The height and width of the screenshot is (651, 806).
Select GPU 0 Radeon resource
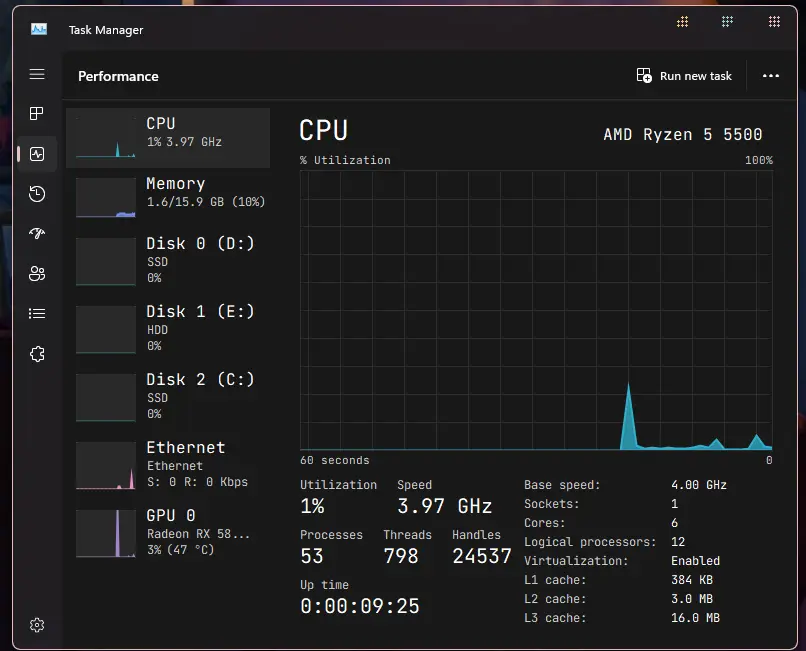tap(168, 532)
